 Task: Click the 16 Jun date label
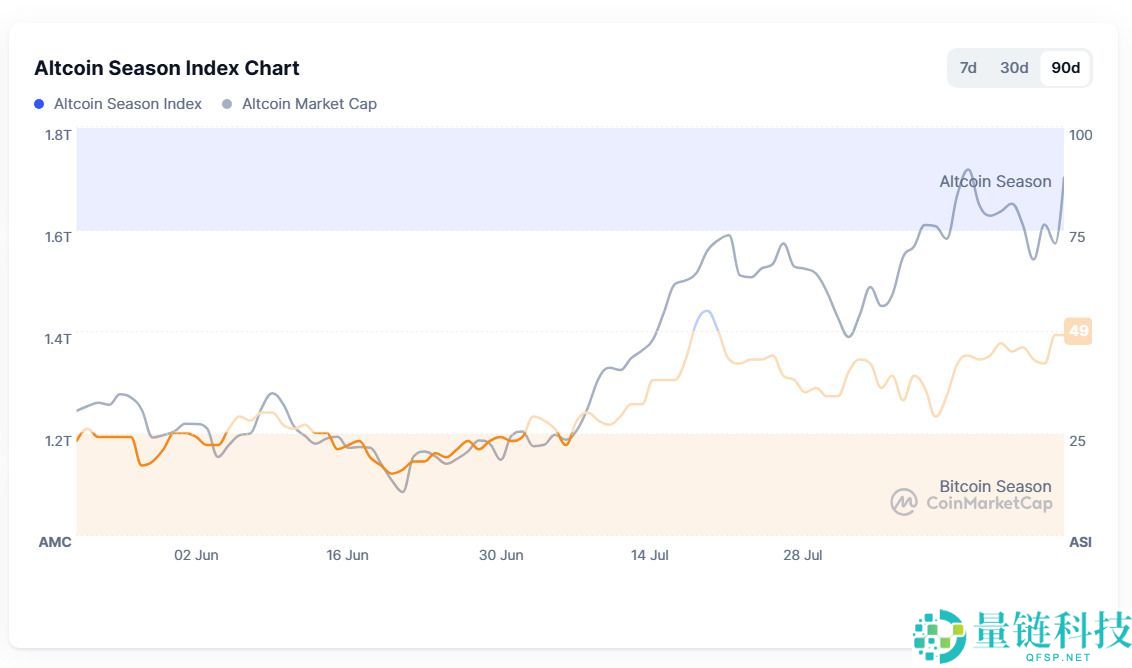347,555
